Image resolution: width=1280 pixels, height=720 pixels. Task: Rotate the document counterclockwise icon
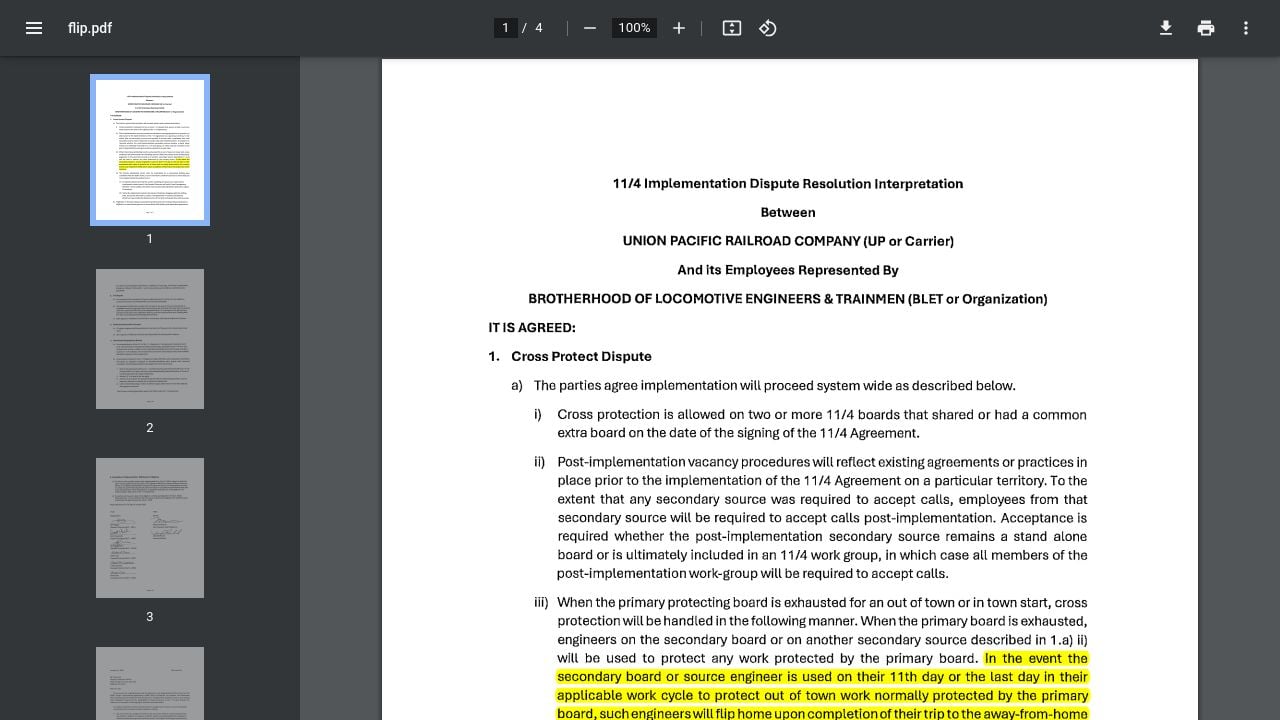768,28
